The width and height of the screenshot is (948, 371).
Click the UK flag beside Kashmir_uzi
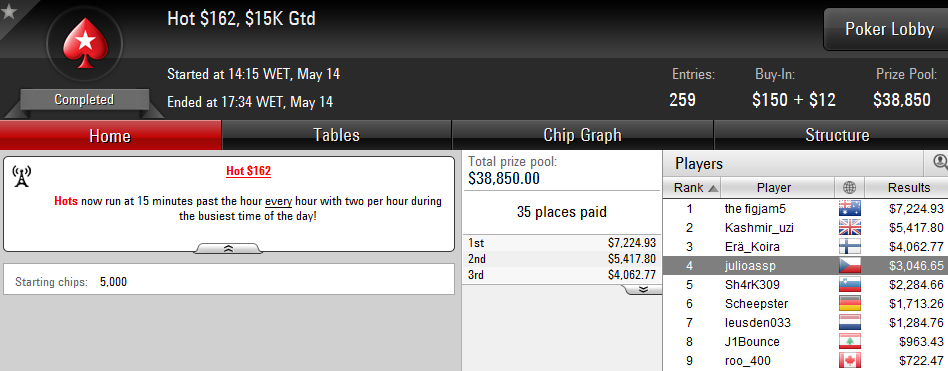pyautogui.click(x=849, y=228)
